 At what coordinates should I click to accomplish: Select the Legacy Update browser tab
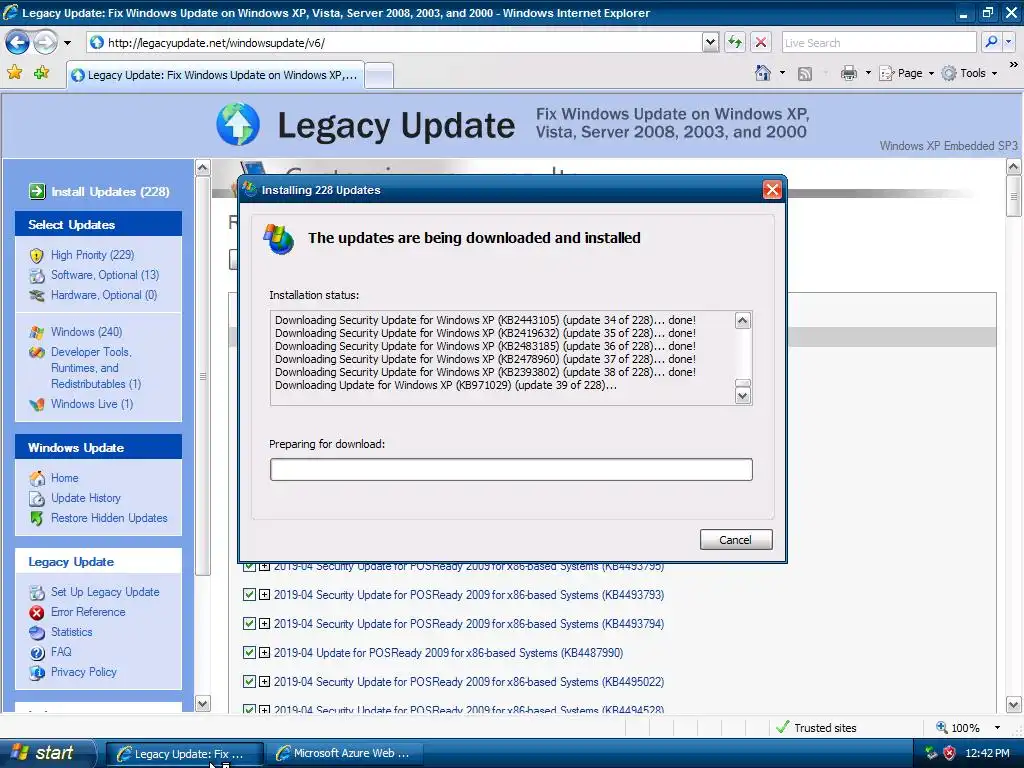215,75
